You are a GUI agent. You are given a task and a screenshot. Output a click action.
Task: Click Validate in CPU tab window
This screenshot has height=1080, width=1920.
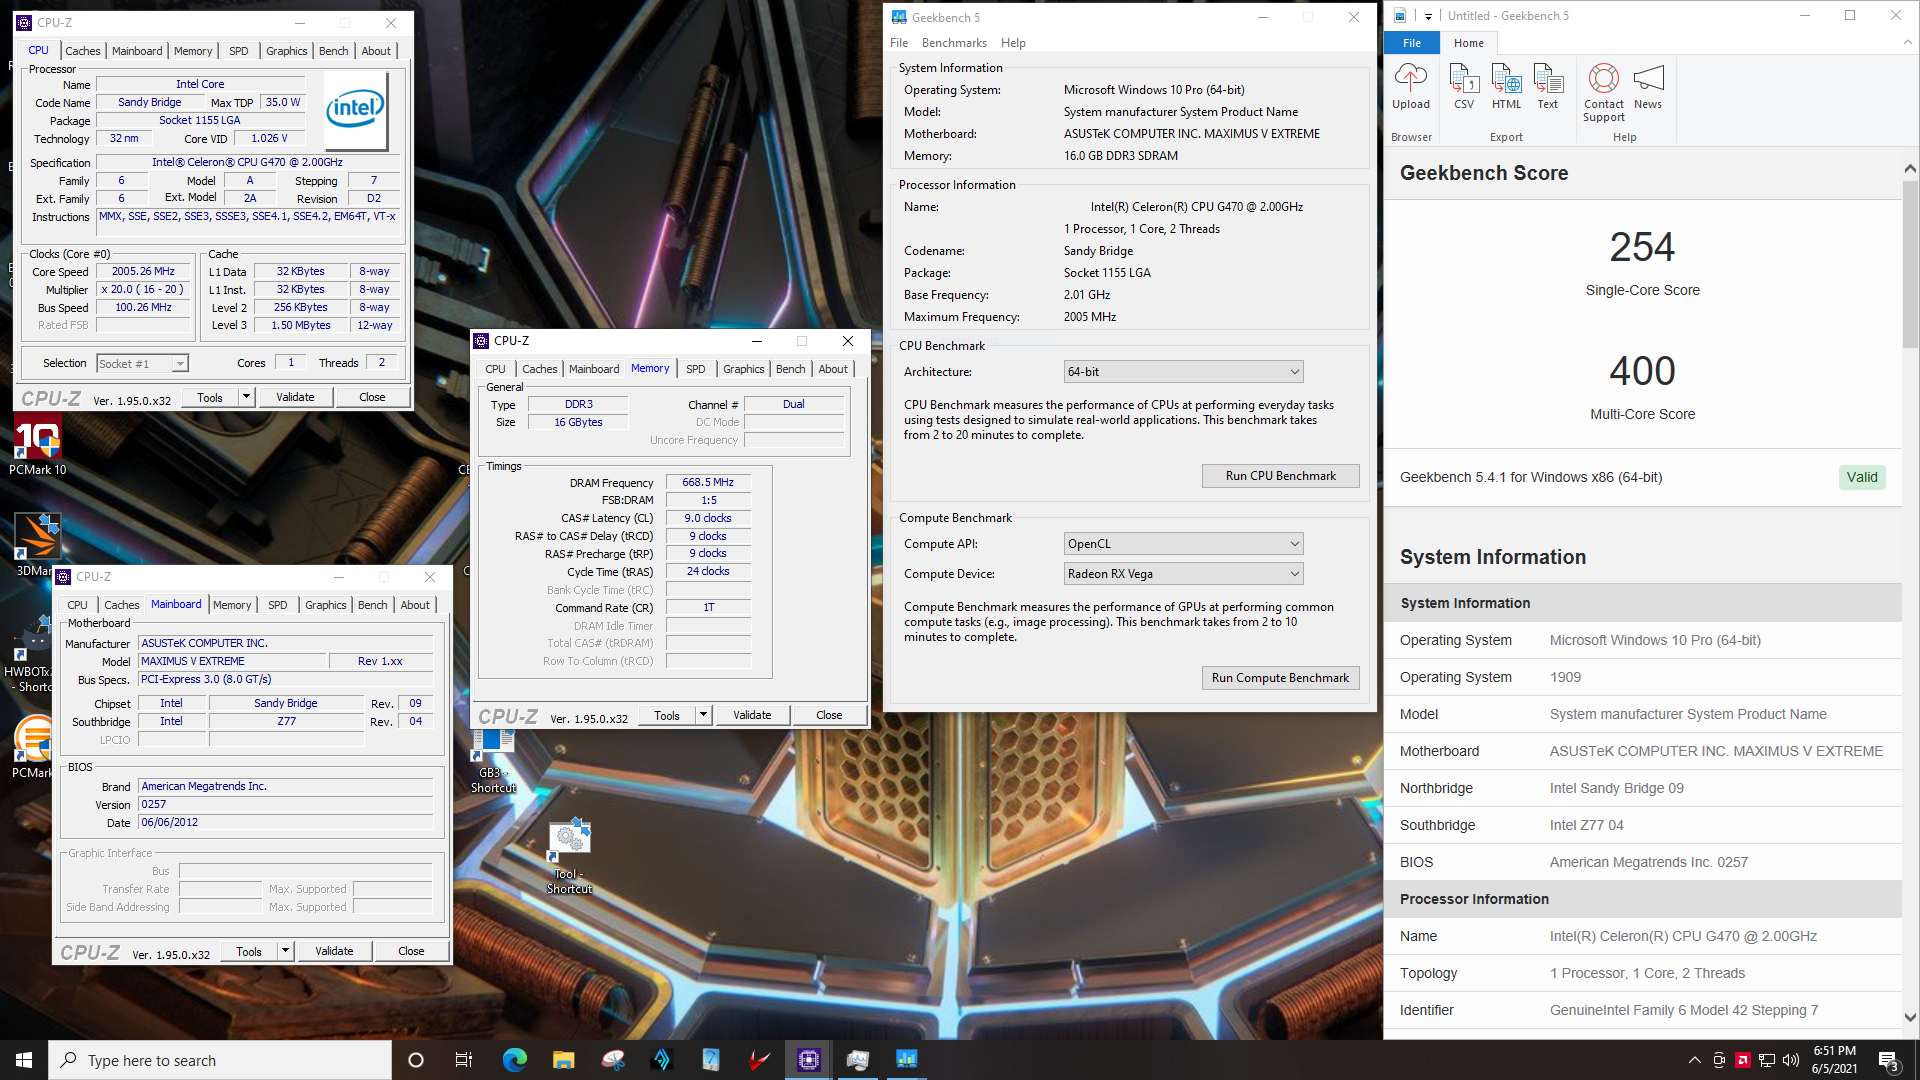tap(295, 397)
